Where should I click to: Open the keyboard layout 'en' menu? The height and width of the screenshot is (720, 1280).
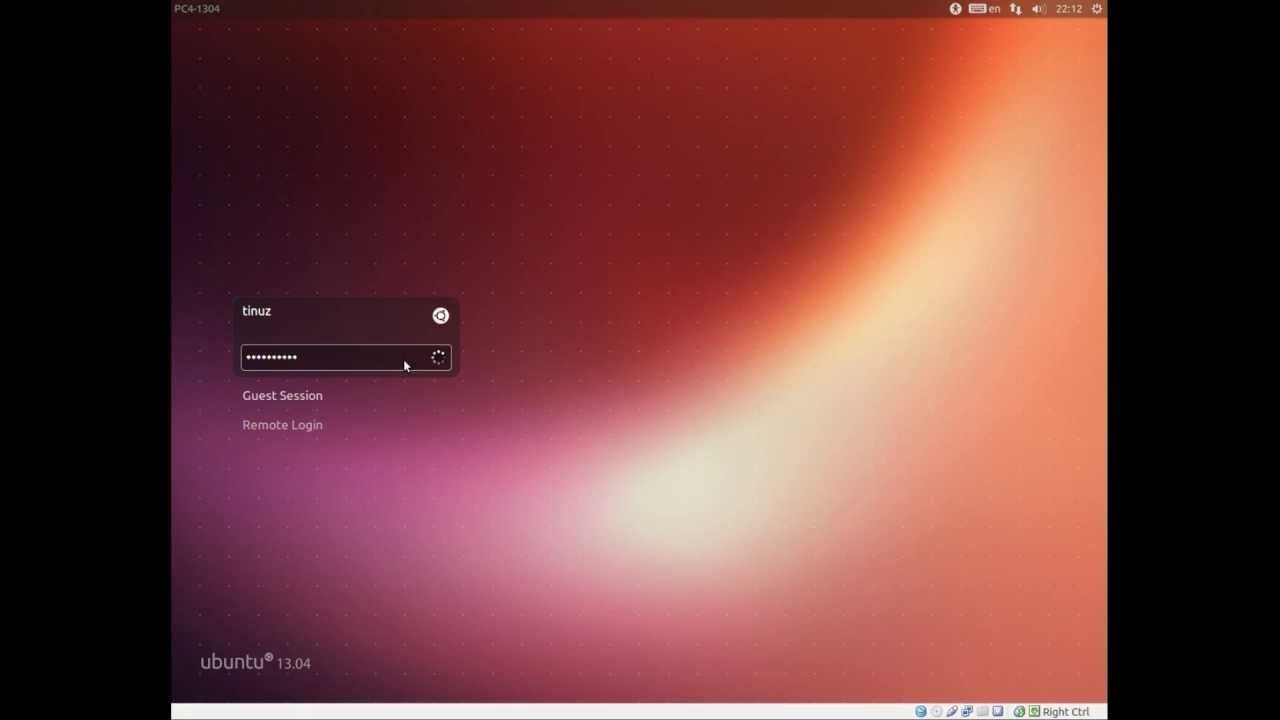pyautogui.click(x=986, y=8)
